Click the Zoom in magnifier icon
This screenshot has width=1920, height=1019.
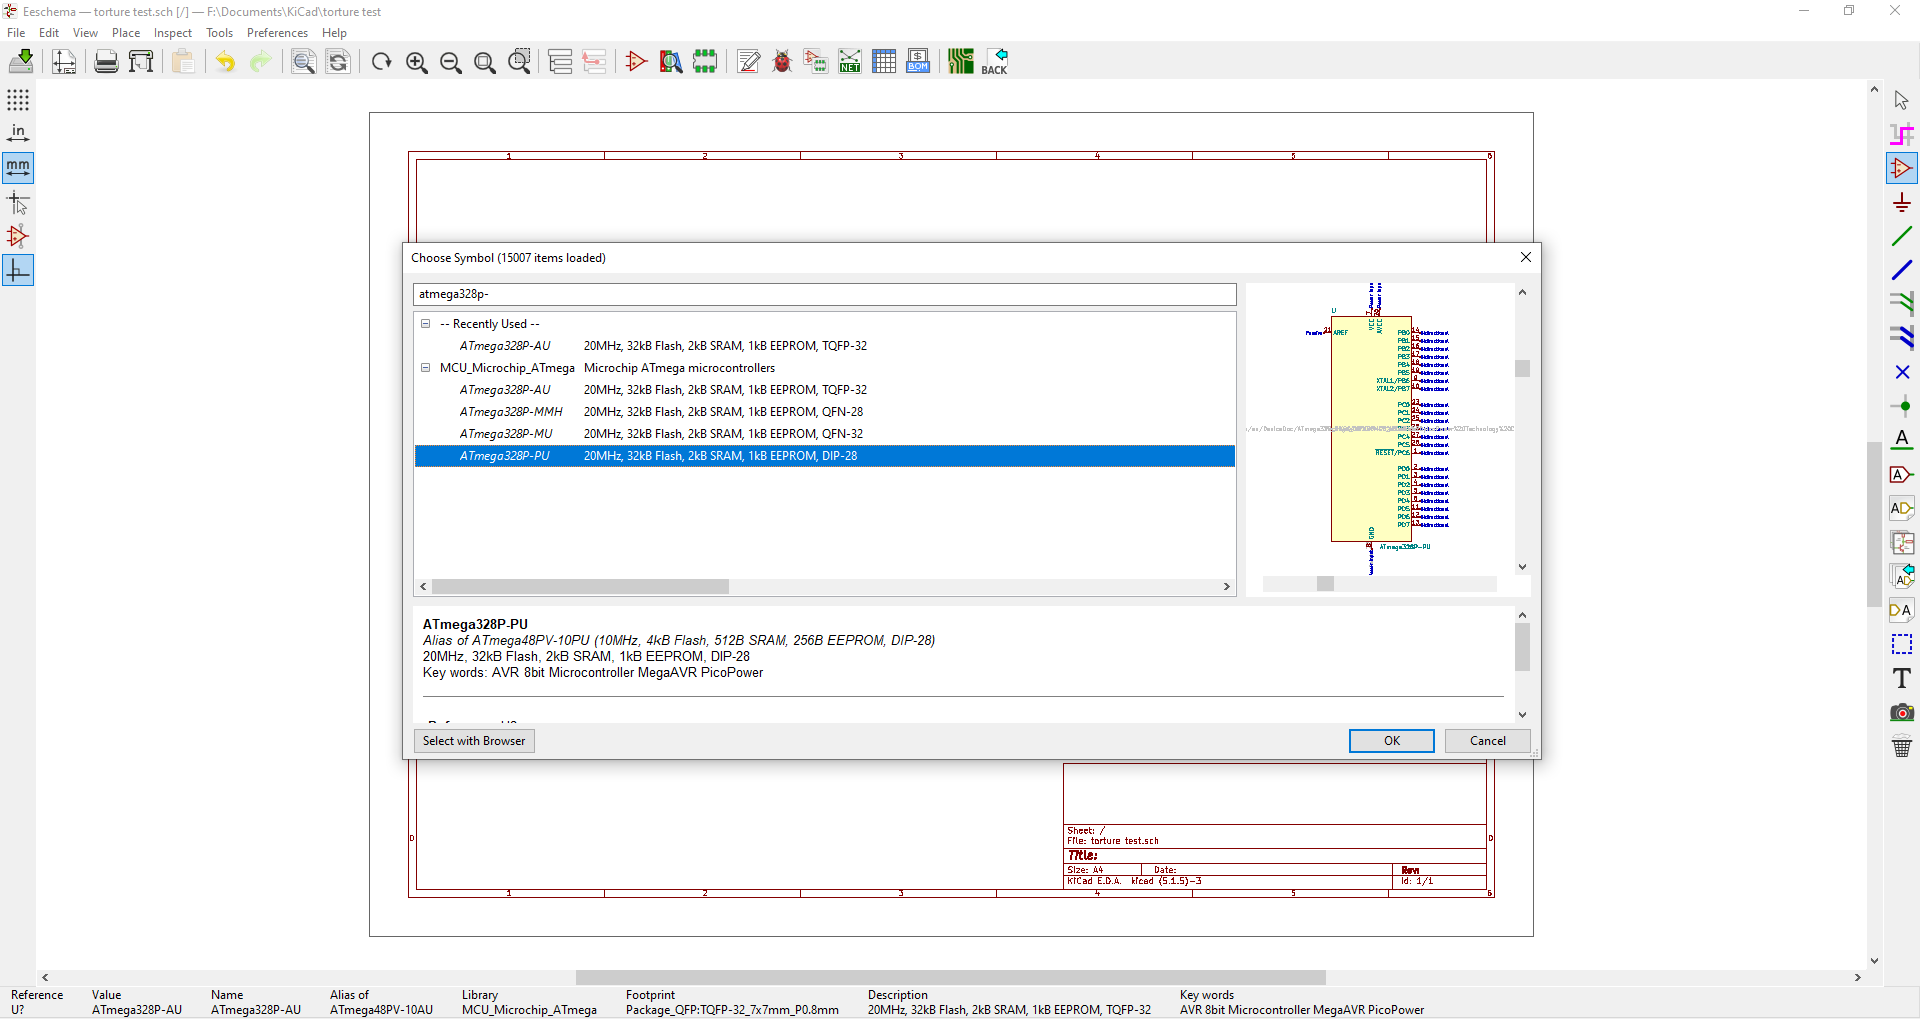pos(417,62)
